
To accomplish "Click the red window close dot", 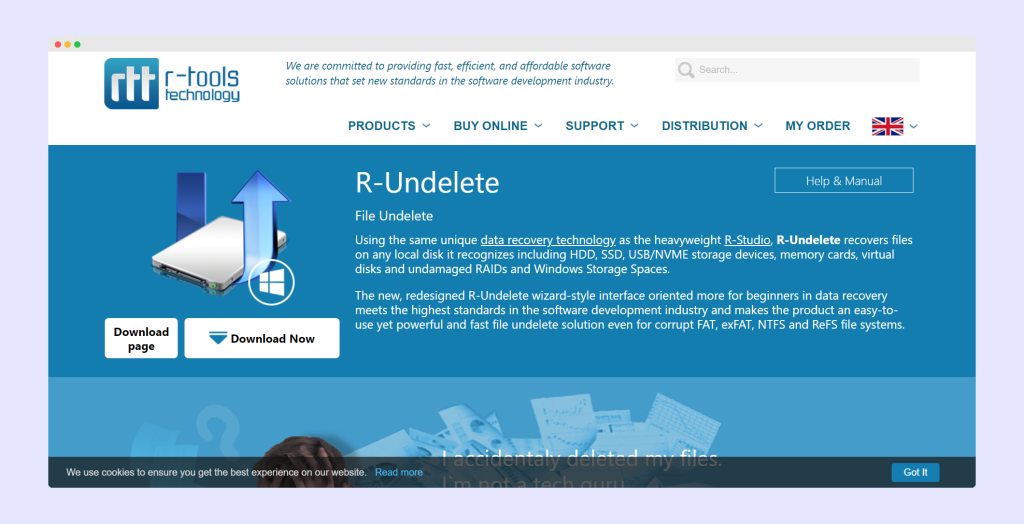I will pyautogui.click(x=58, y=44).
